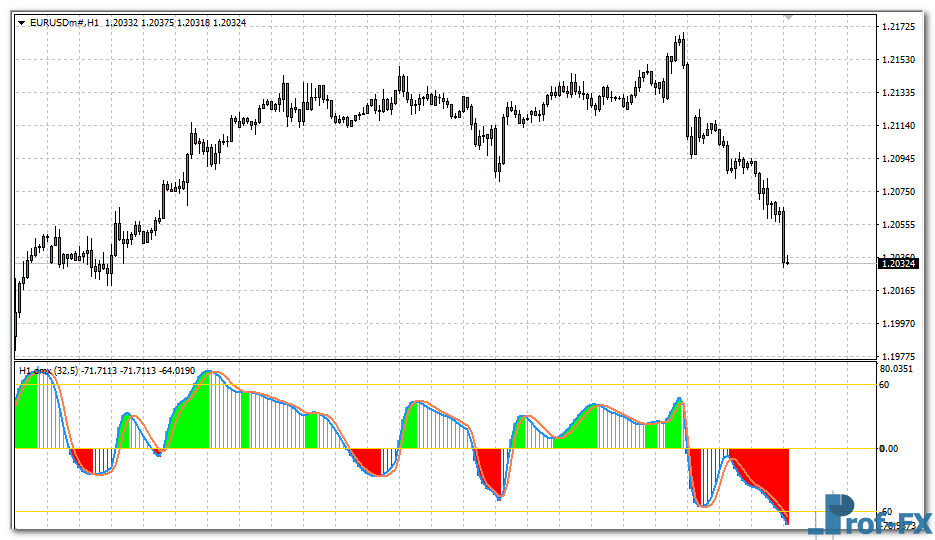Click the yellow 60 level line in indicator
Viewport: 935px width, 540px height.
(x=500, y=384)
